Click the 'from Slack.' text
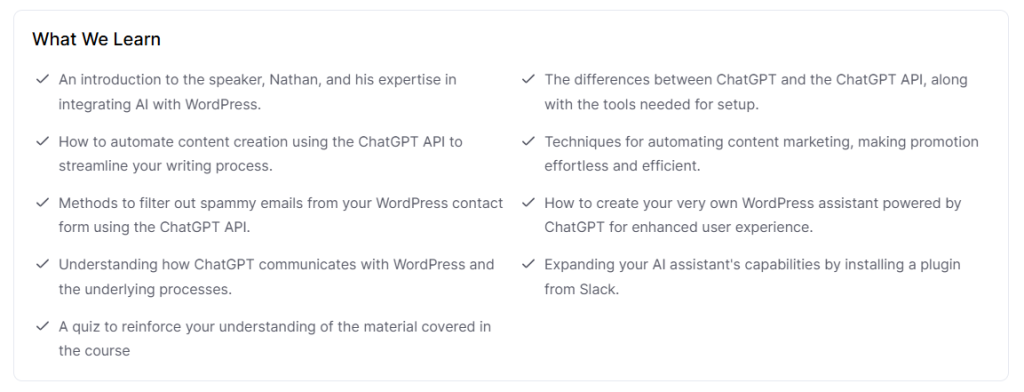This screenshot has width=1024, height=392. pos(581,289)
